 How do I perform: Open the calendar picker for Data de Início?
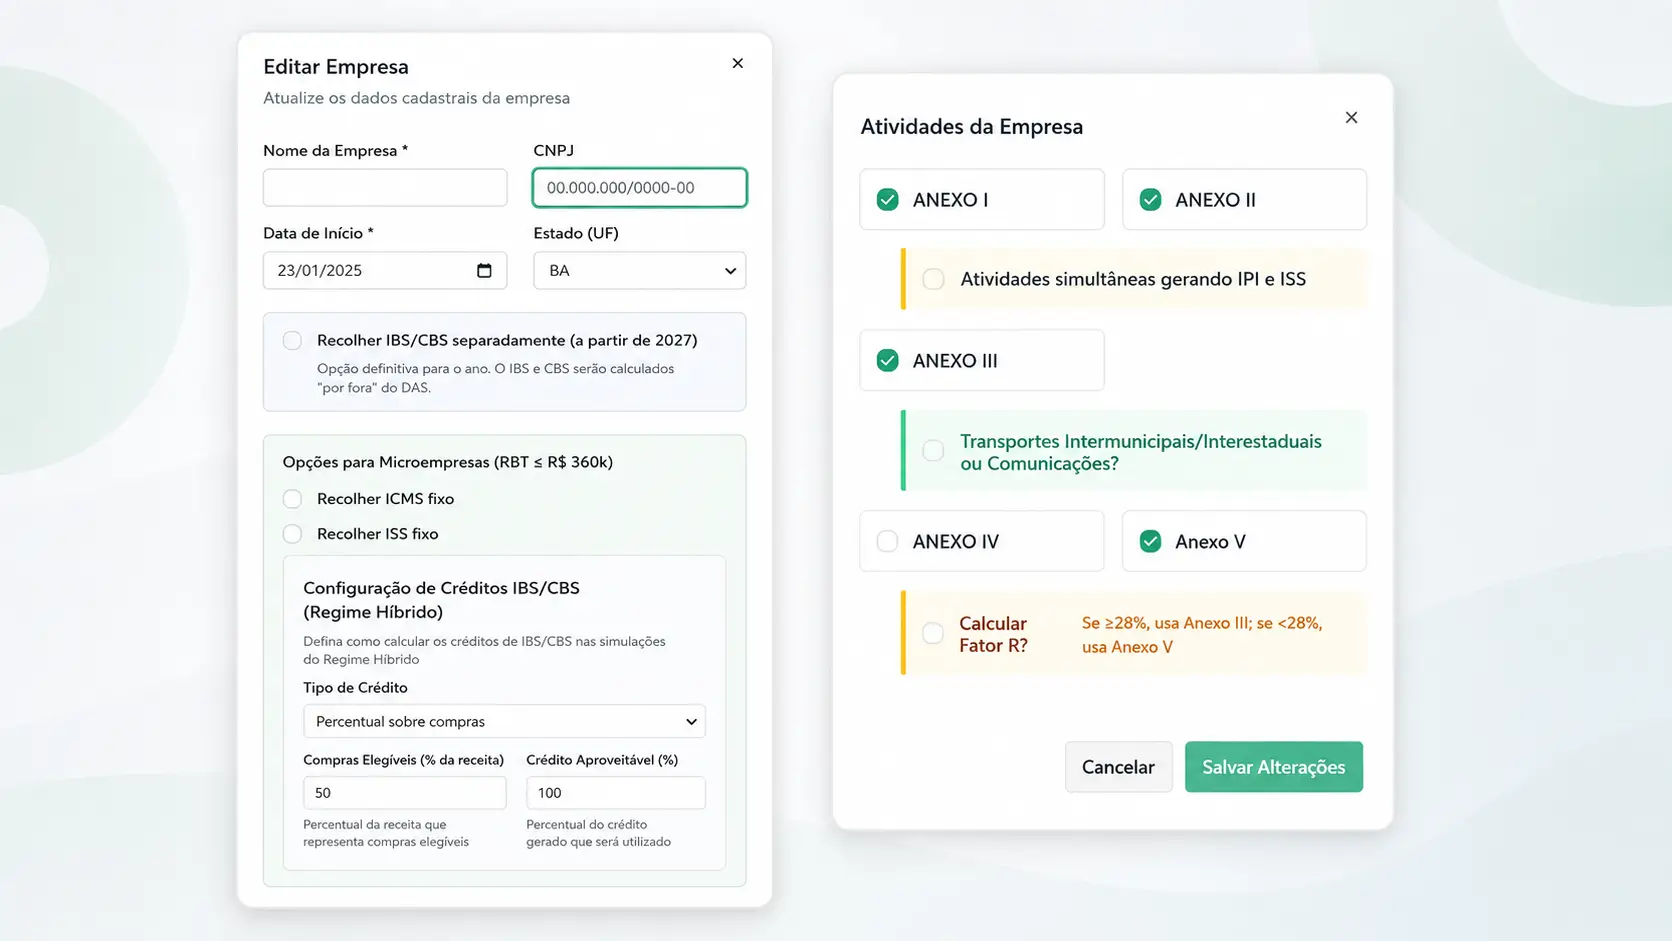point(484,270)
